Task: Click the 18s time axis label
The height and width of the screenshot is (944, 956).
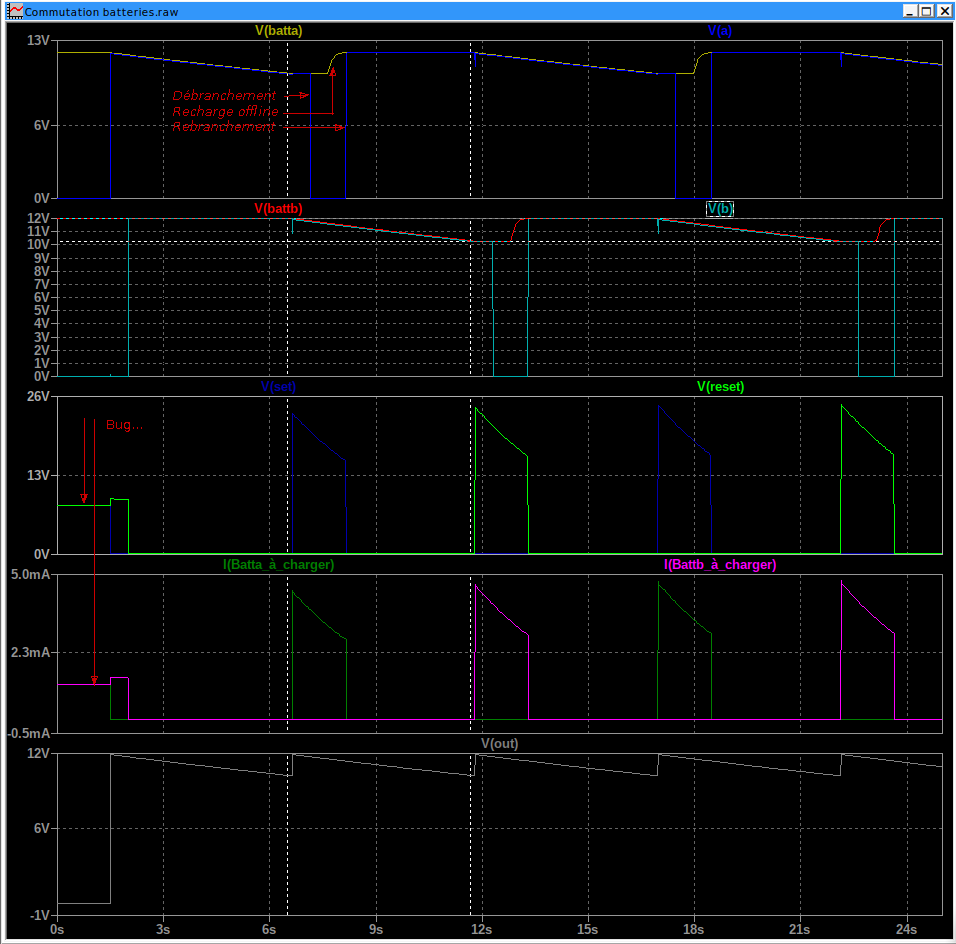Action: pyautogui.click(x=694, y=929)
